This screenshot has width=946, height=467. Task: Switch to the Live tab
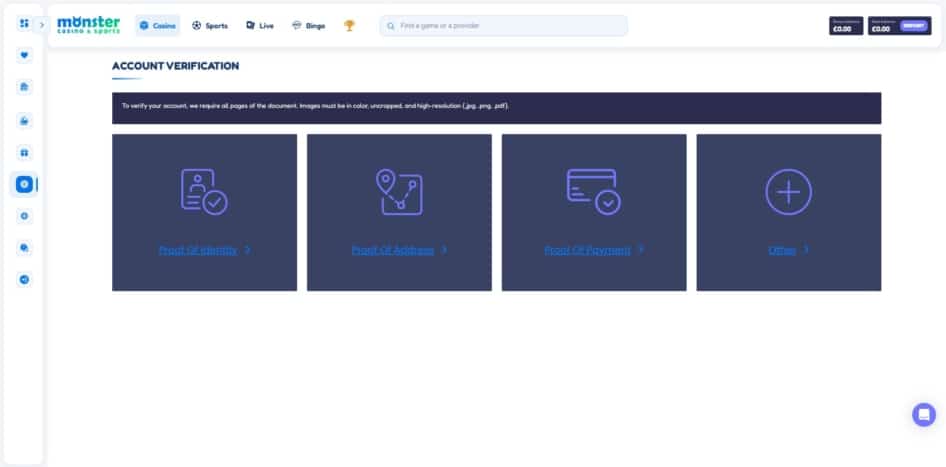pyautogui.click(x=260, y=25)
